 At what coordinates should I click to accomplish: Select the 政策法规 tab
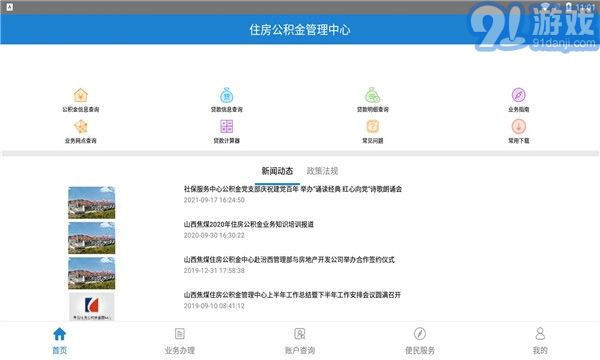322,171
